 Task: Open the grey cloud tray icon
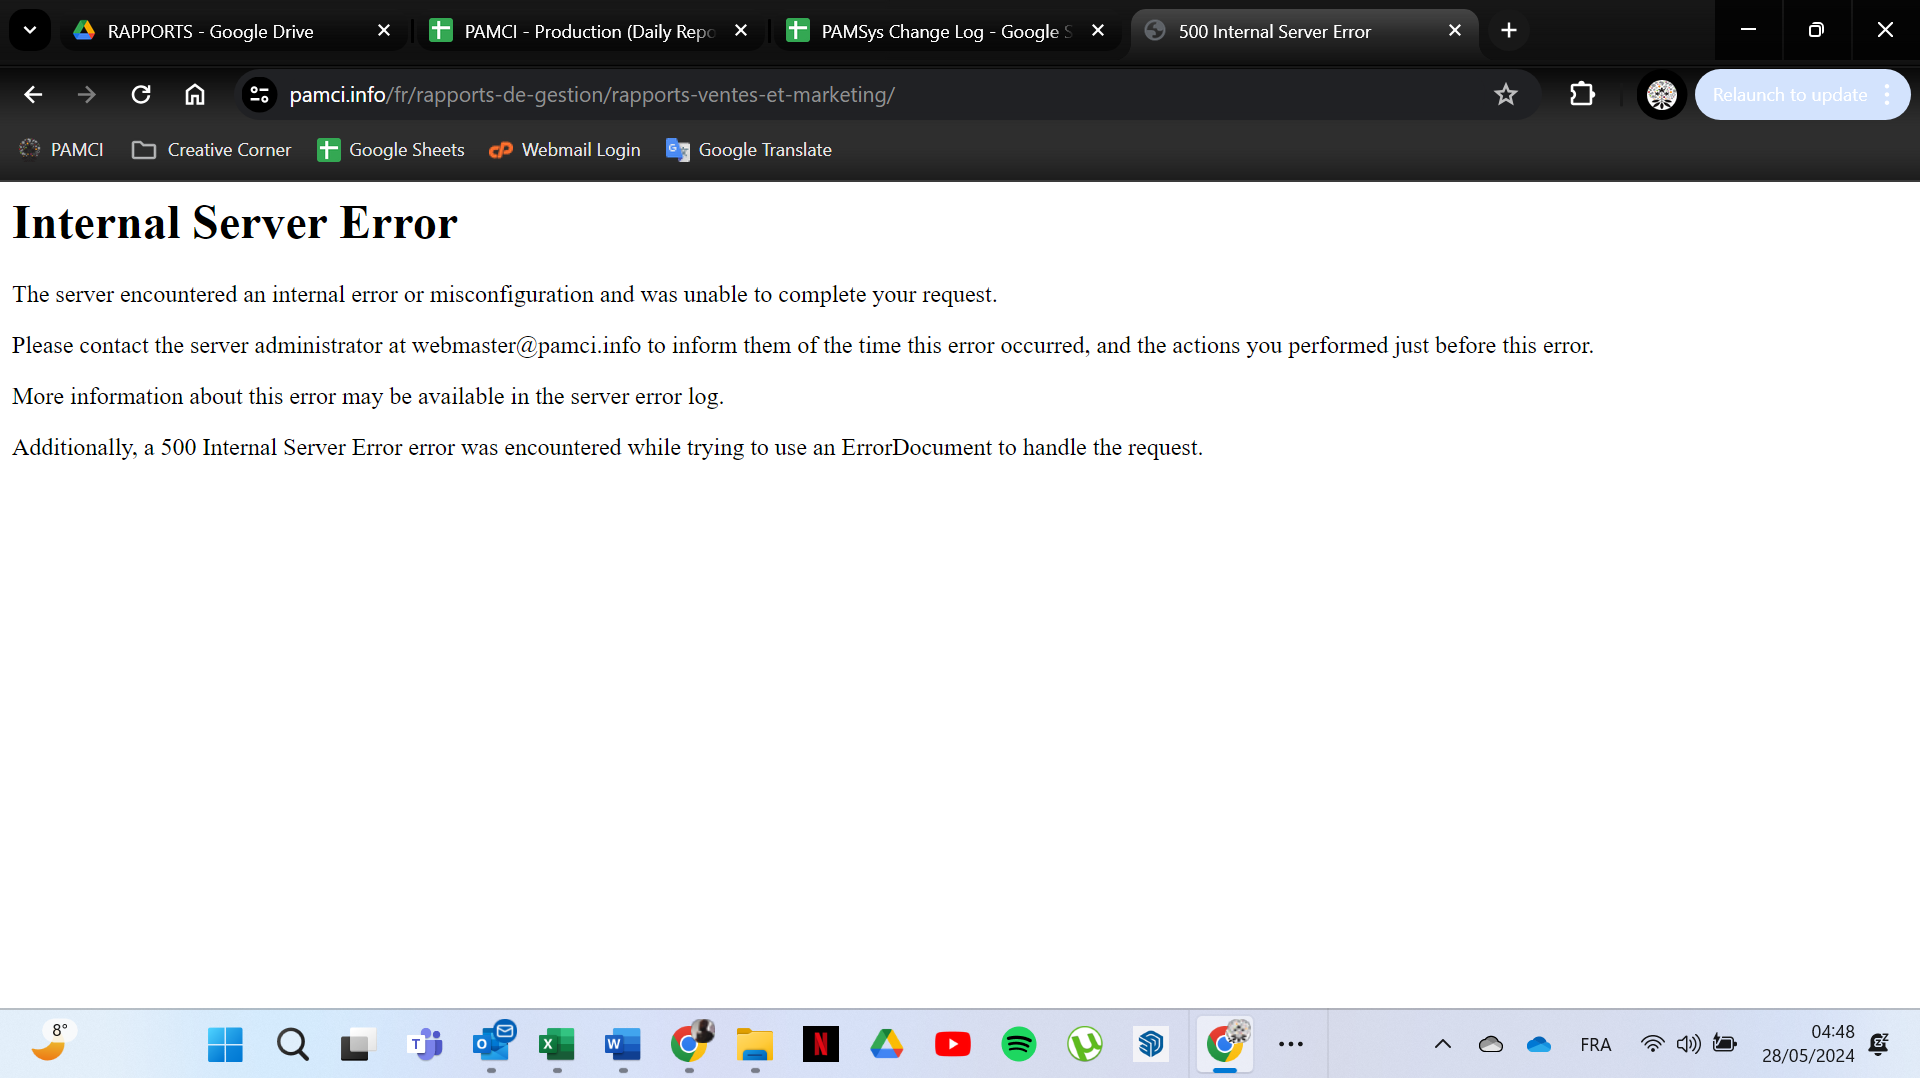tap(1491, 1045)
